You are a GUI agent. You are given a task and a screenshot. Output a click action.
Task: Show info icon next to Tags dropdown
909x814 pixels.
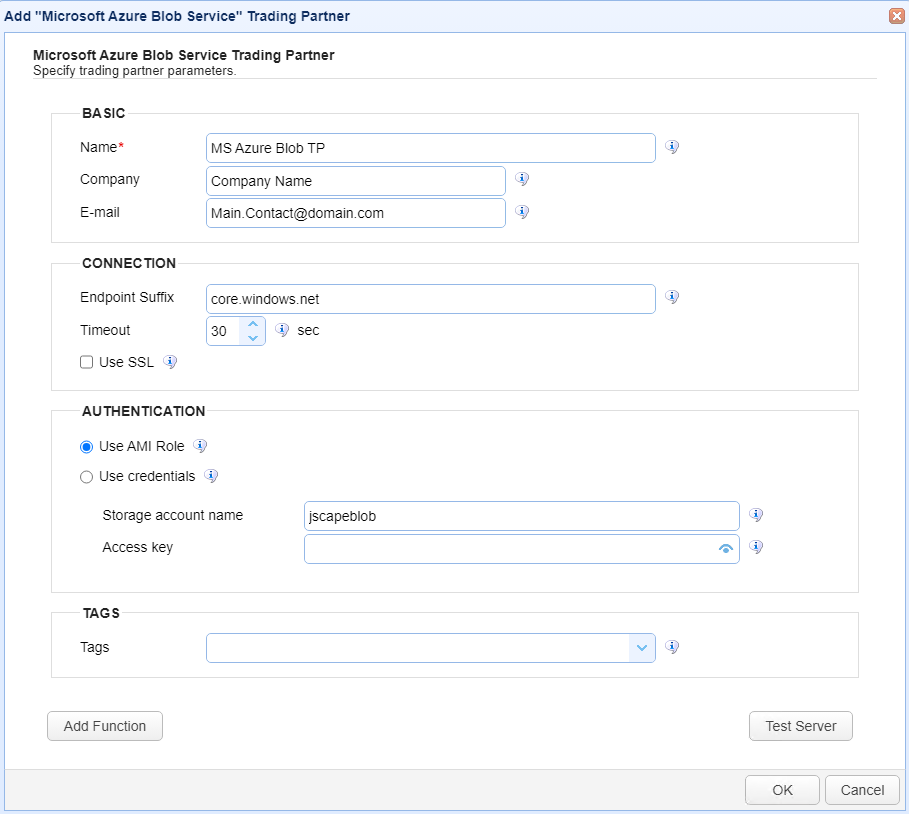coord(672,646)
